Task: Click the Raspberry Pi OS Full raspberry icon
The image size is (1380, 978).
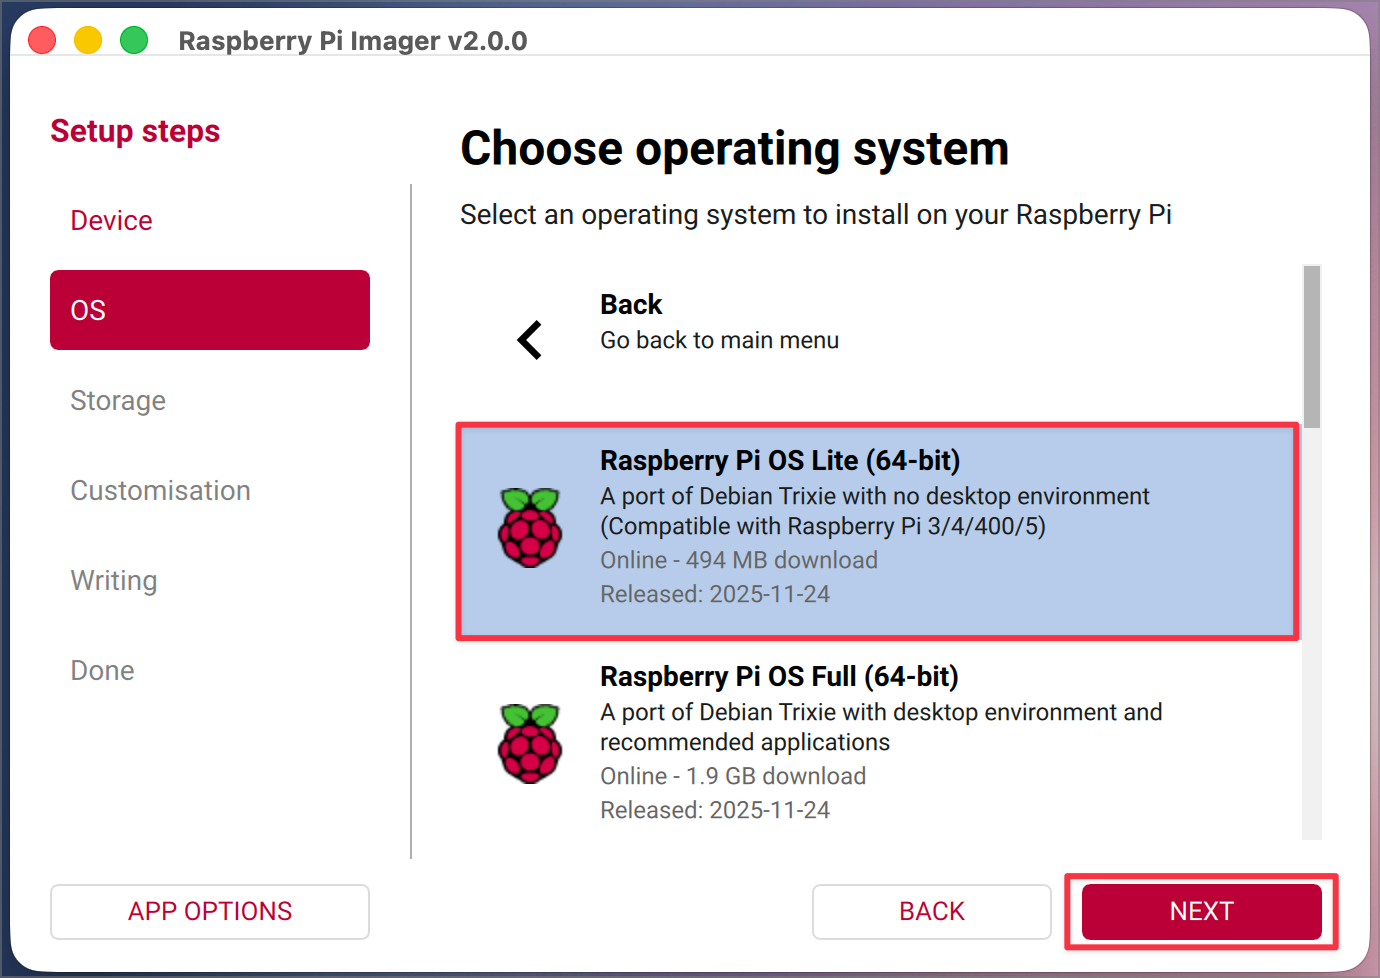Action: click(x=531, y=743)
